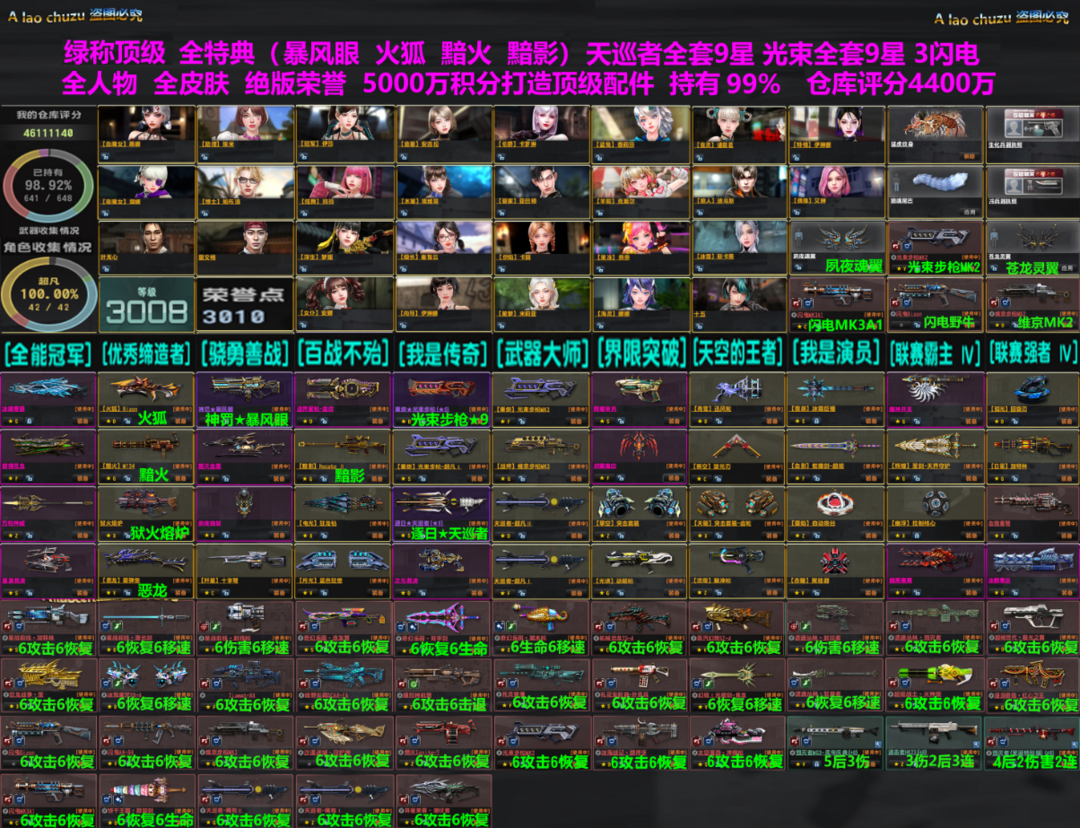
Task: Open the 冷兵器执照 license card
Action: tap(1033, 192)
